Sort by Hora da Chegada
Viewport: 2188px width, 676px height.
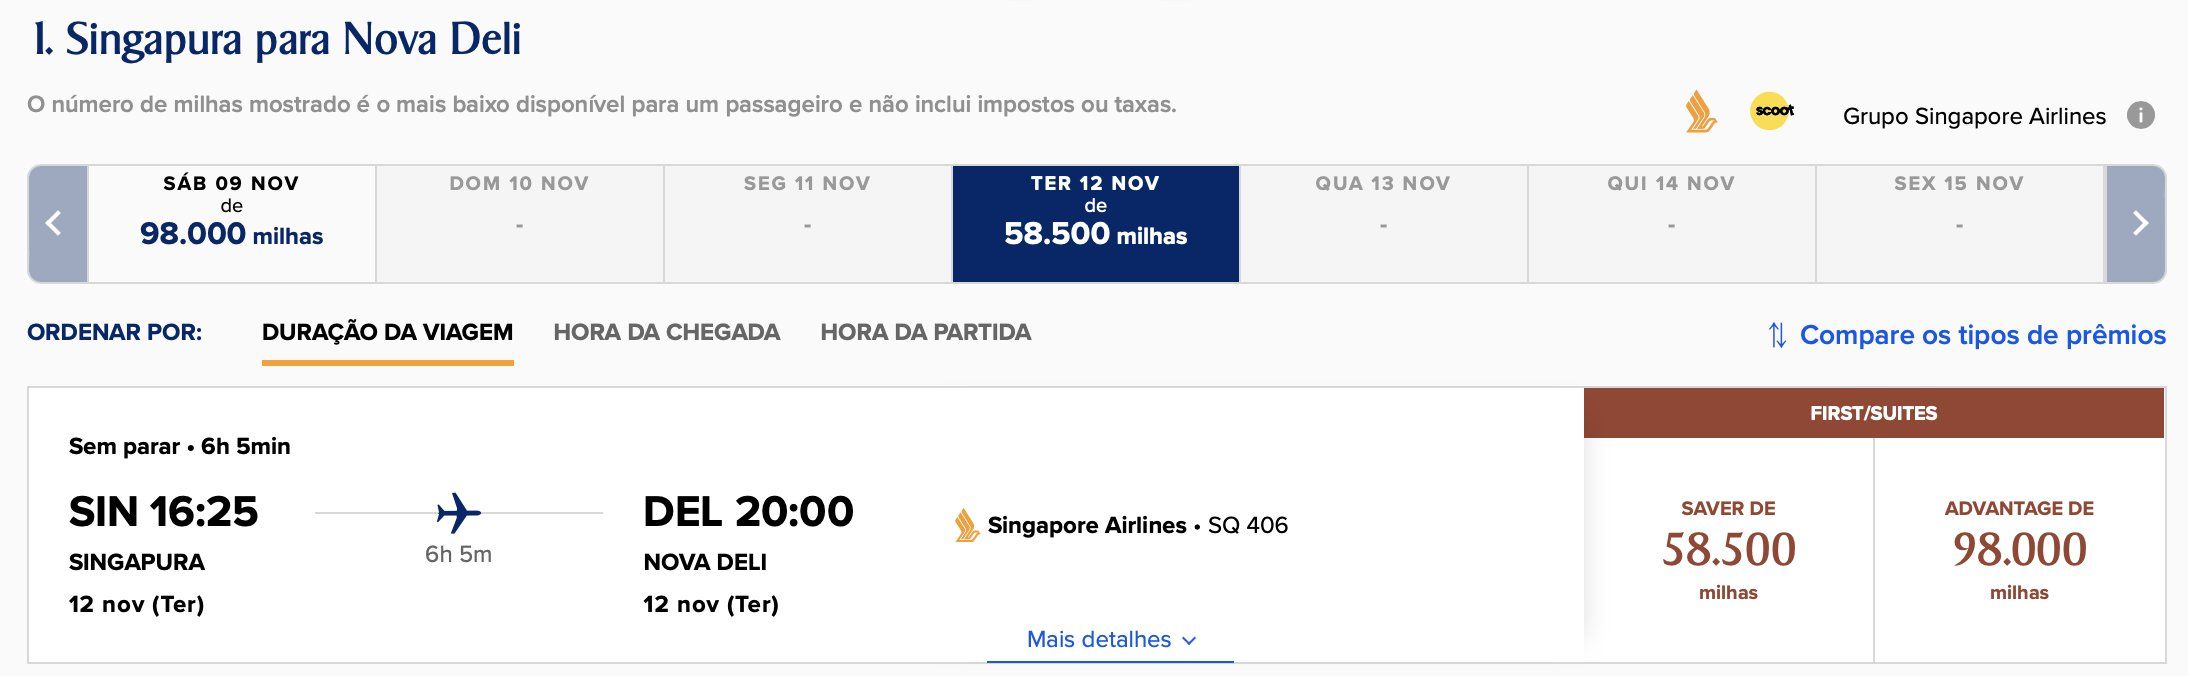pyautogui.click(x=667, y=333)
